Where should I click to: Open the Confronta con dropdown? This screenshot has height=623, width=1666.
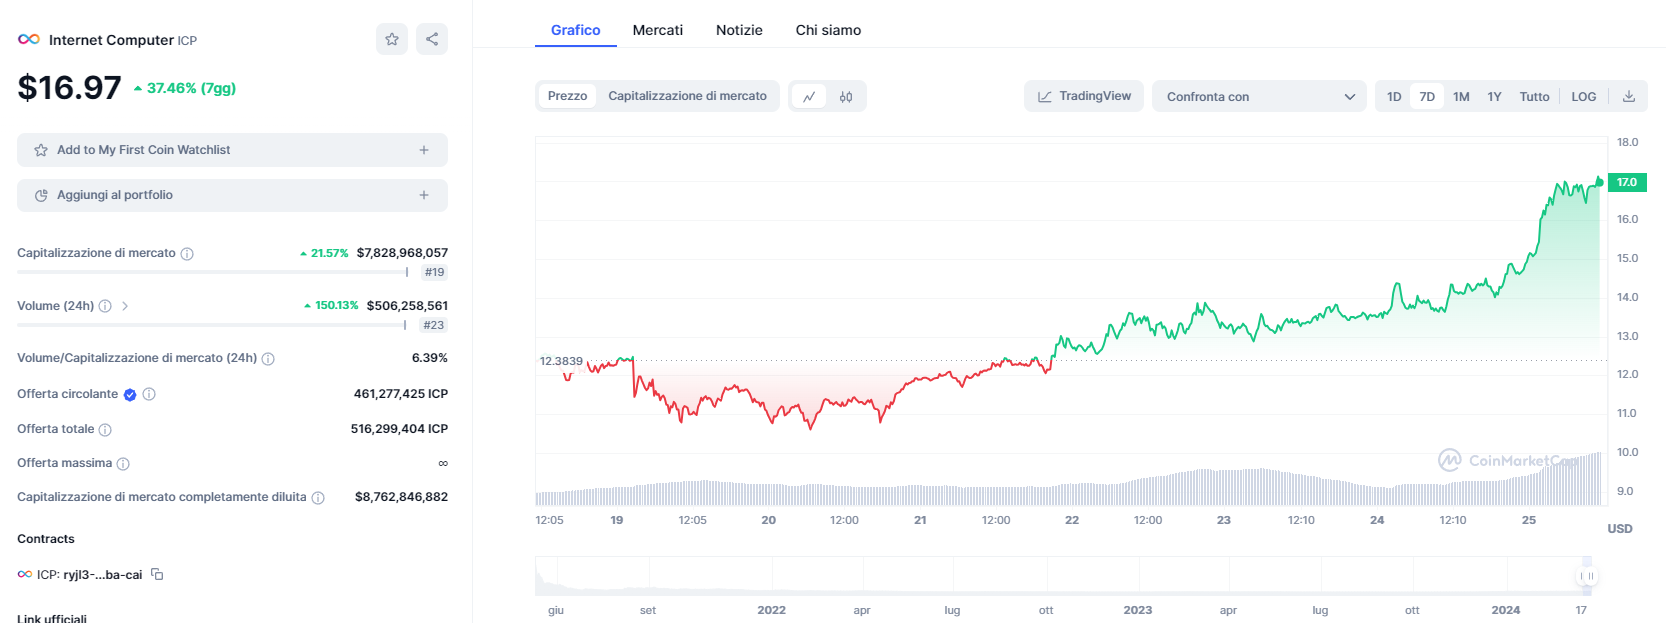coord(1259,97)
